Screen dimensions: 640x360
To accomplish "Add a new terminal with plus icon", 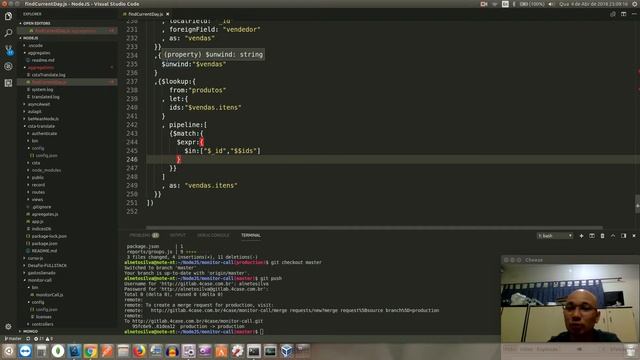I will click(x=581, y=236).
